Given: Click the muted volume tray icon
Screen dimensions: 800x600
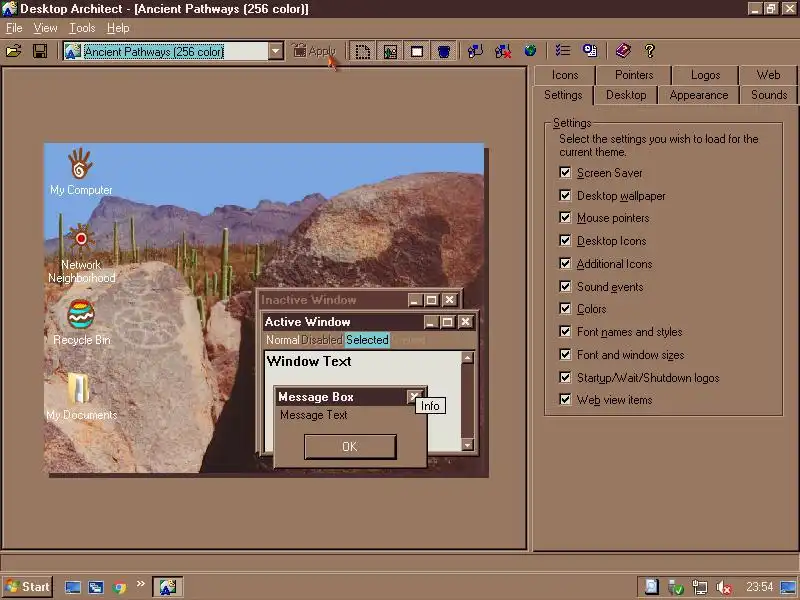Looking at the screenshot, I should click(724, 588).
